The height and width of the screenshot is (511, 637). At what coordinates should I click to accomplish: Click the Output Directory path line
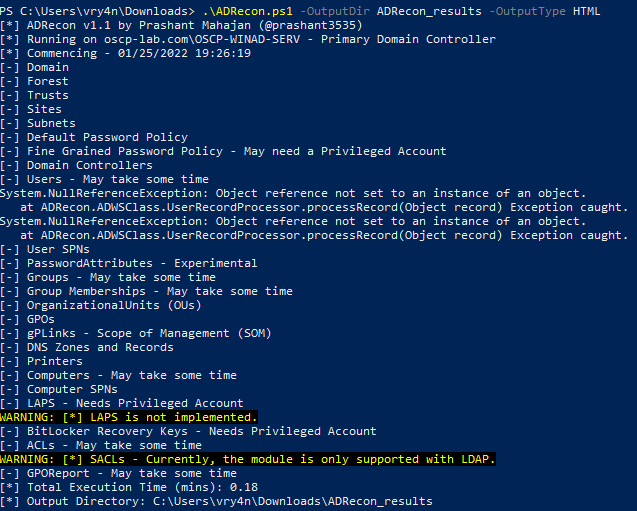(216, 501)
